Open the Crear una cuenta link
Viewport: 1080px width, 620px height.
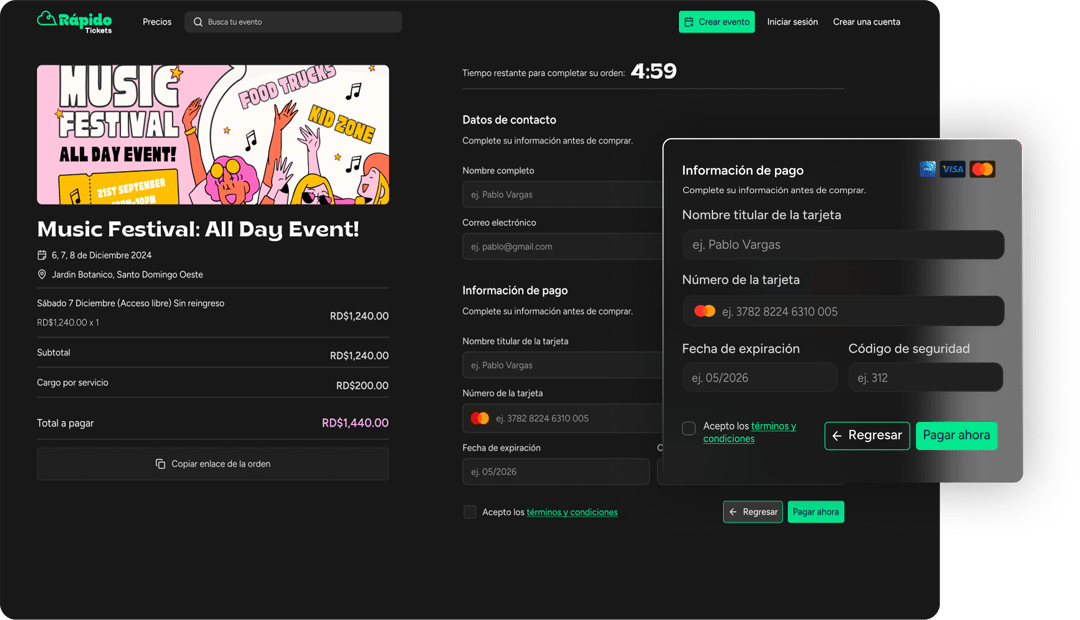coord(866,22)
